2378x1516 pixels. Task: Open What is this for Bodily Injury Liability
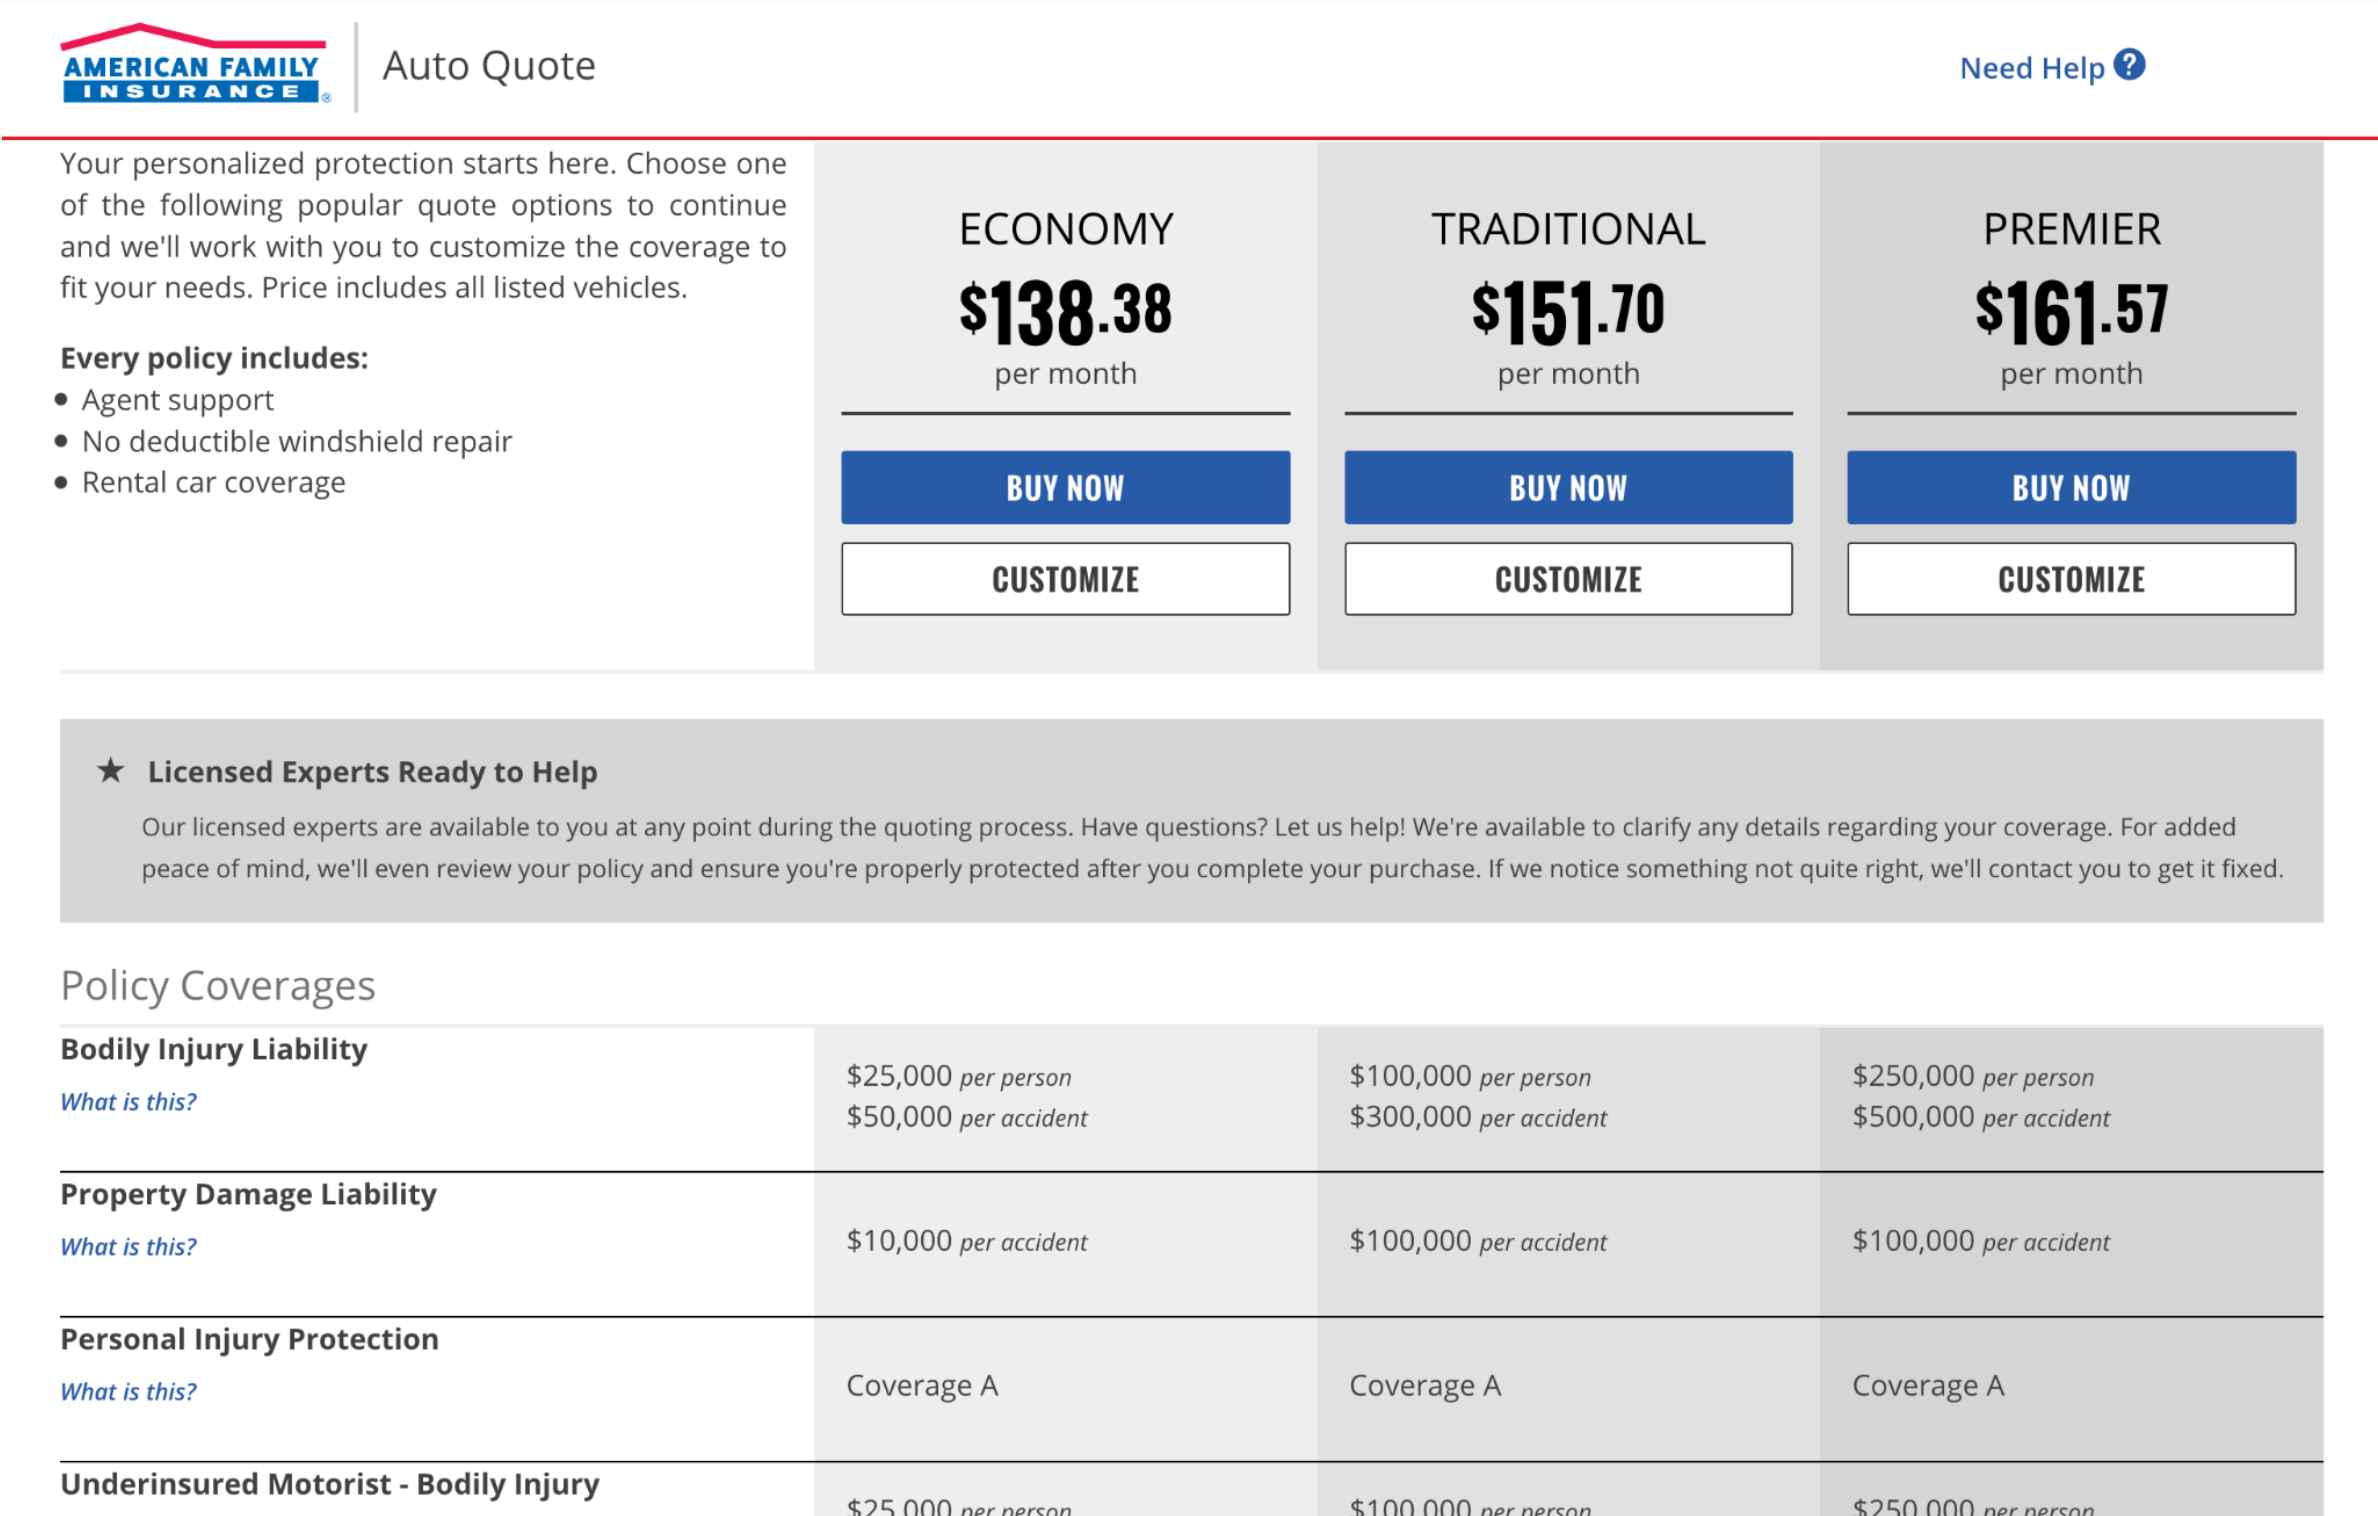(128, 1101)
